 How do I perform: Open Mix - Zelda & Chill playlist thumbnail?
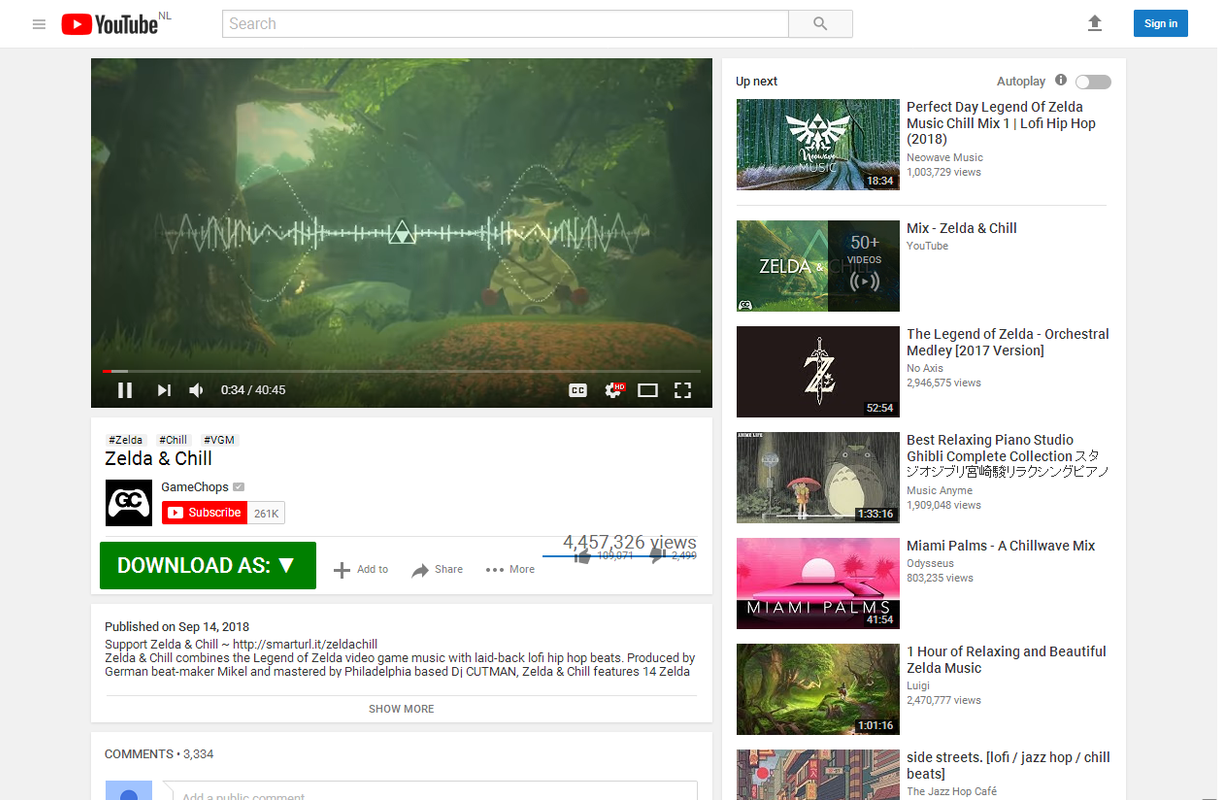click(x=818, y=266)
